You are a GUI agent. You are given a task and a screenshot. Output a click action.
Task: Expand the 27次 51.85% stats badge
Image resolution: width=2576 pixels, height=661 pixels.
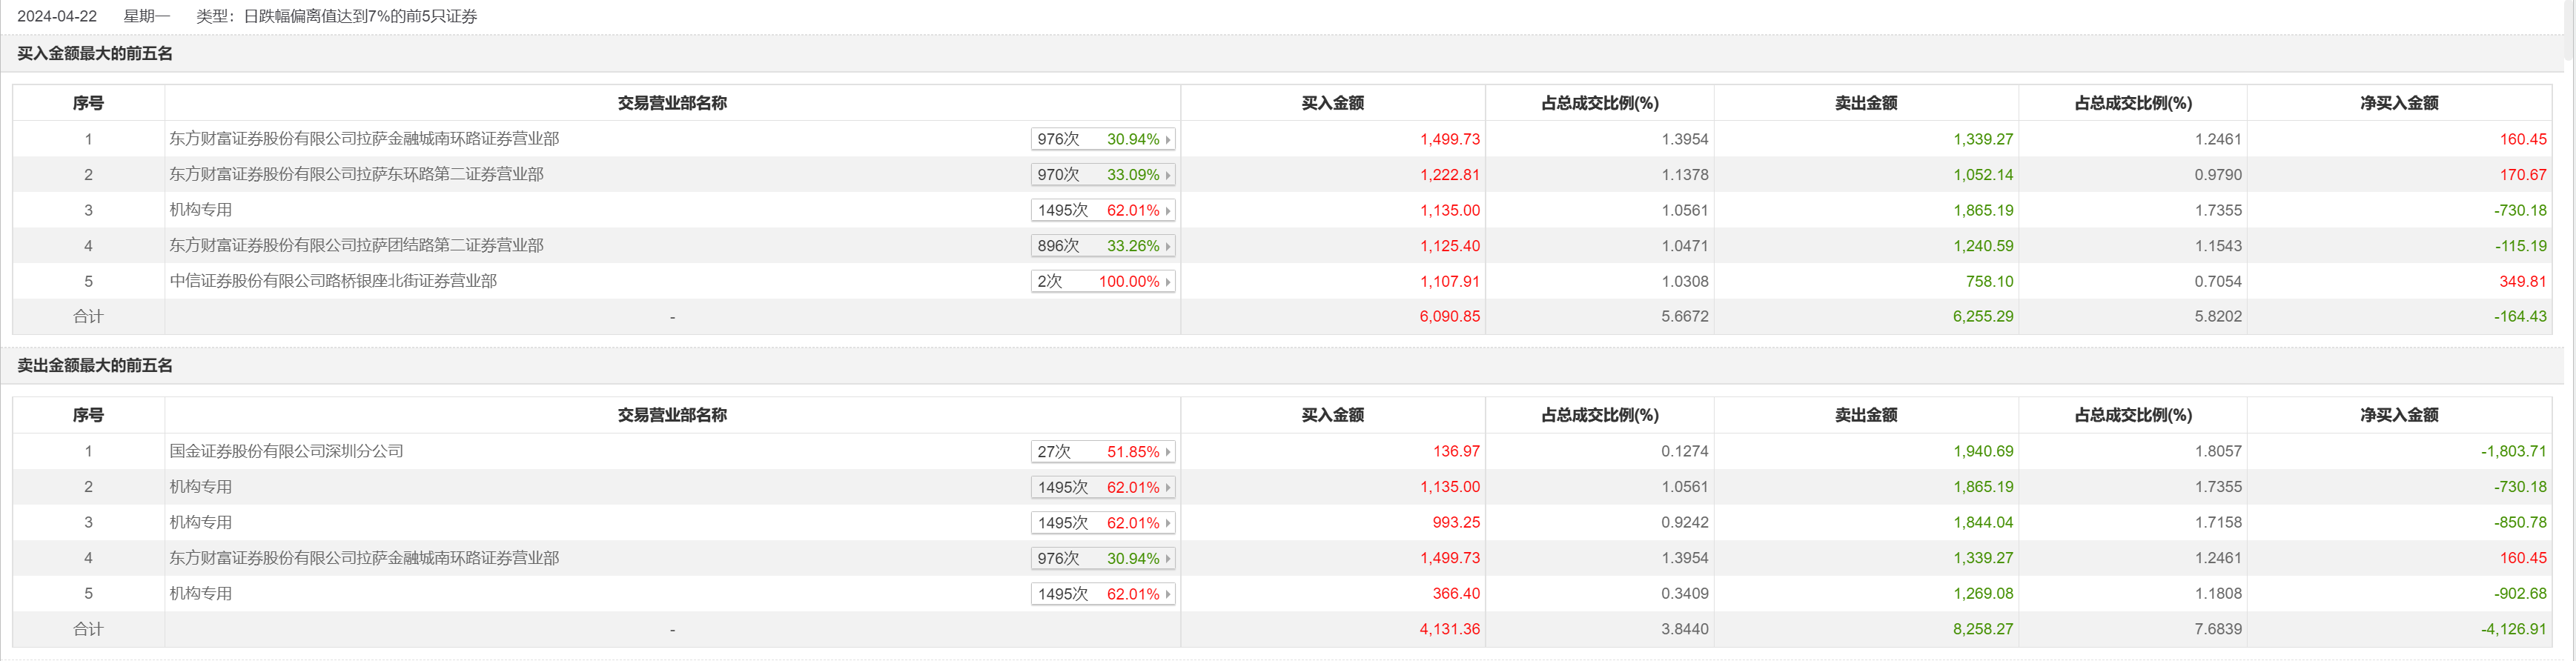pyautogui.click(x=1101, y=452)
